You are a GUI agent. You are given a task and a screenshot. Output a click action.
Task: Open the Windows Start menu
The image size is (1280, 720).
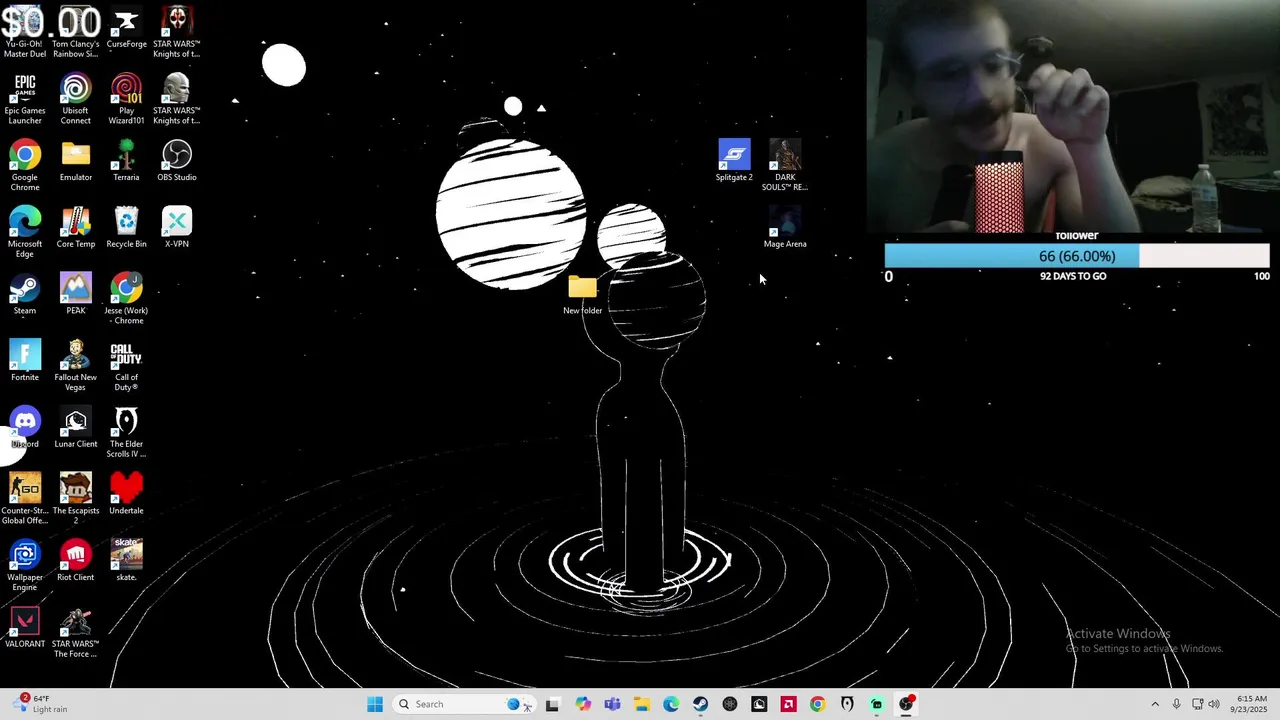pyautogui.click(x=375, y=704)
